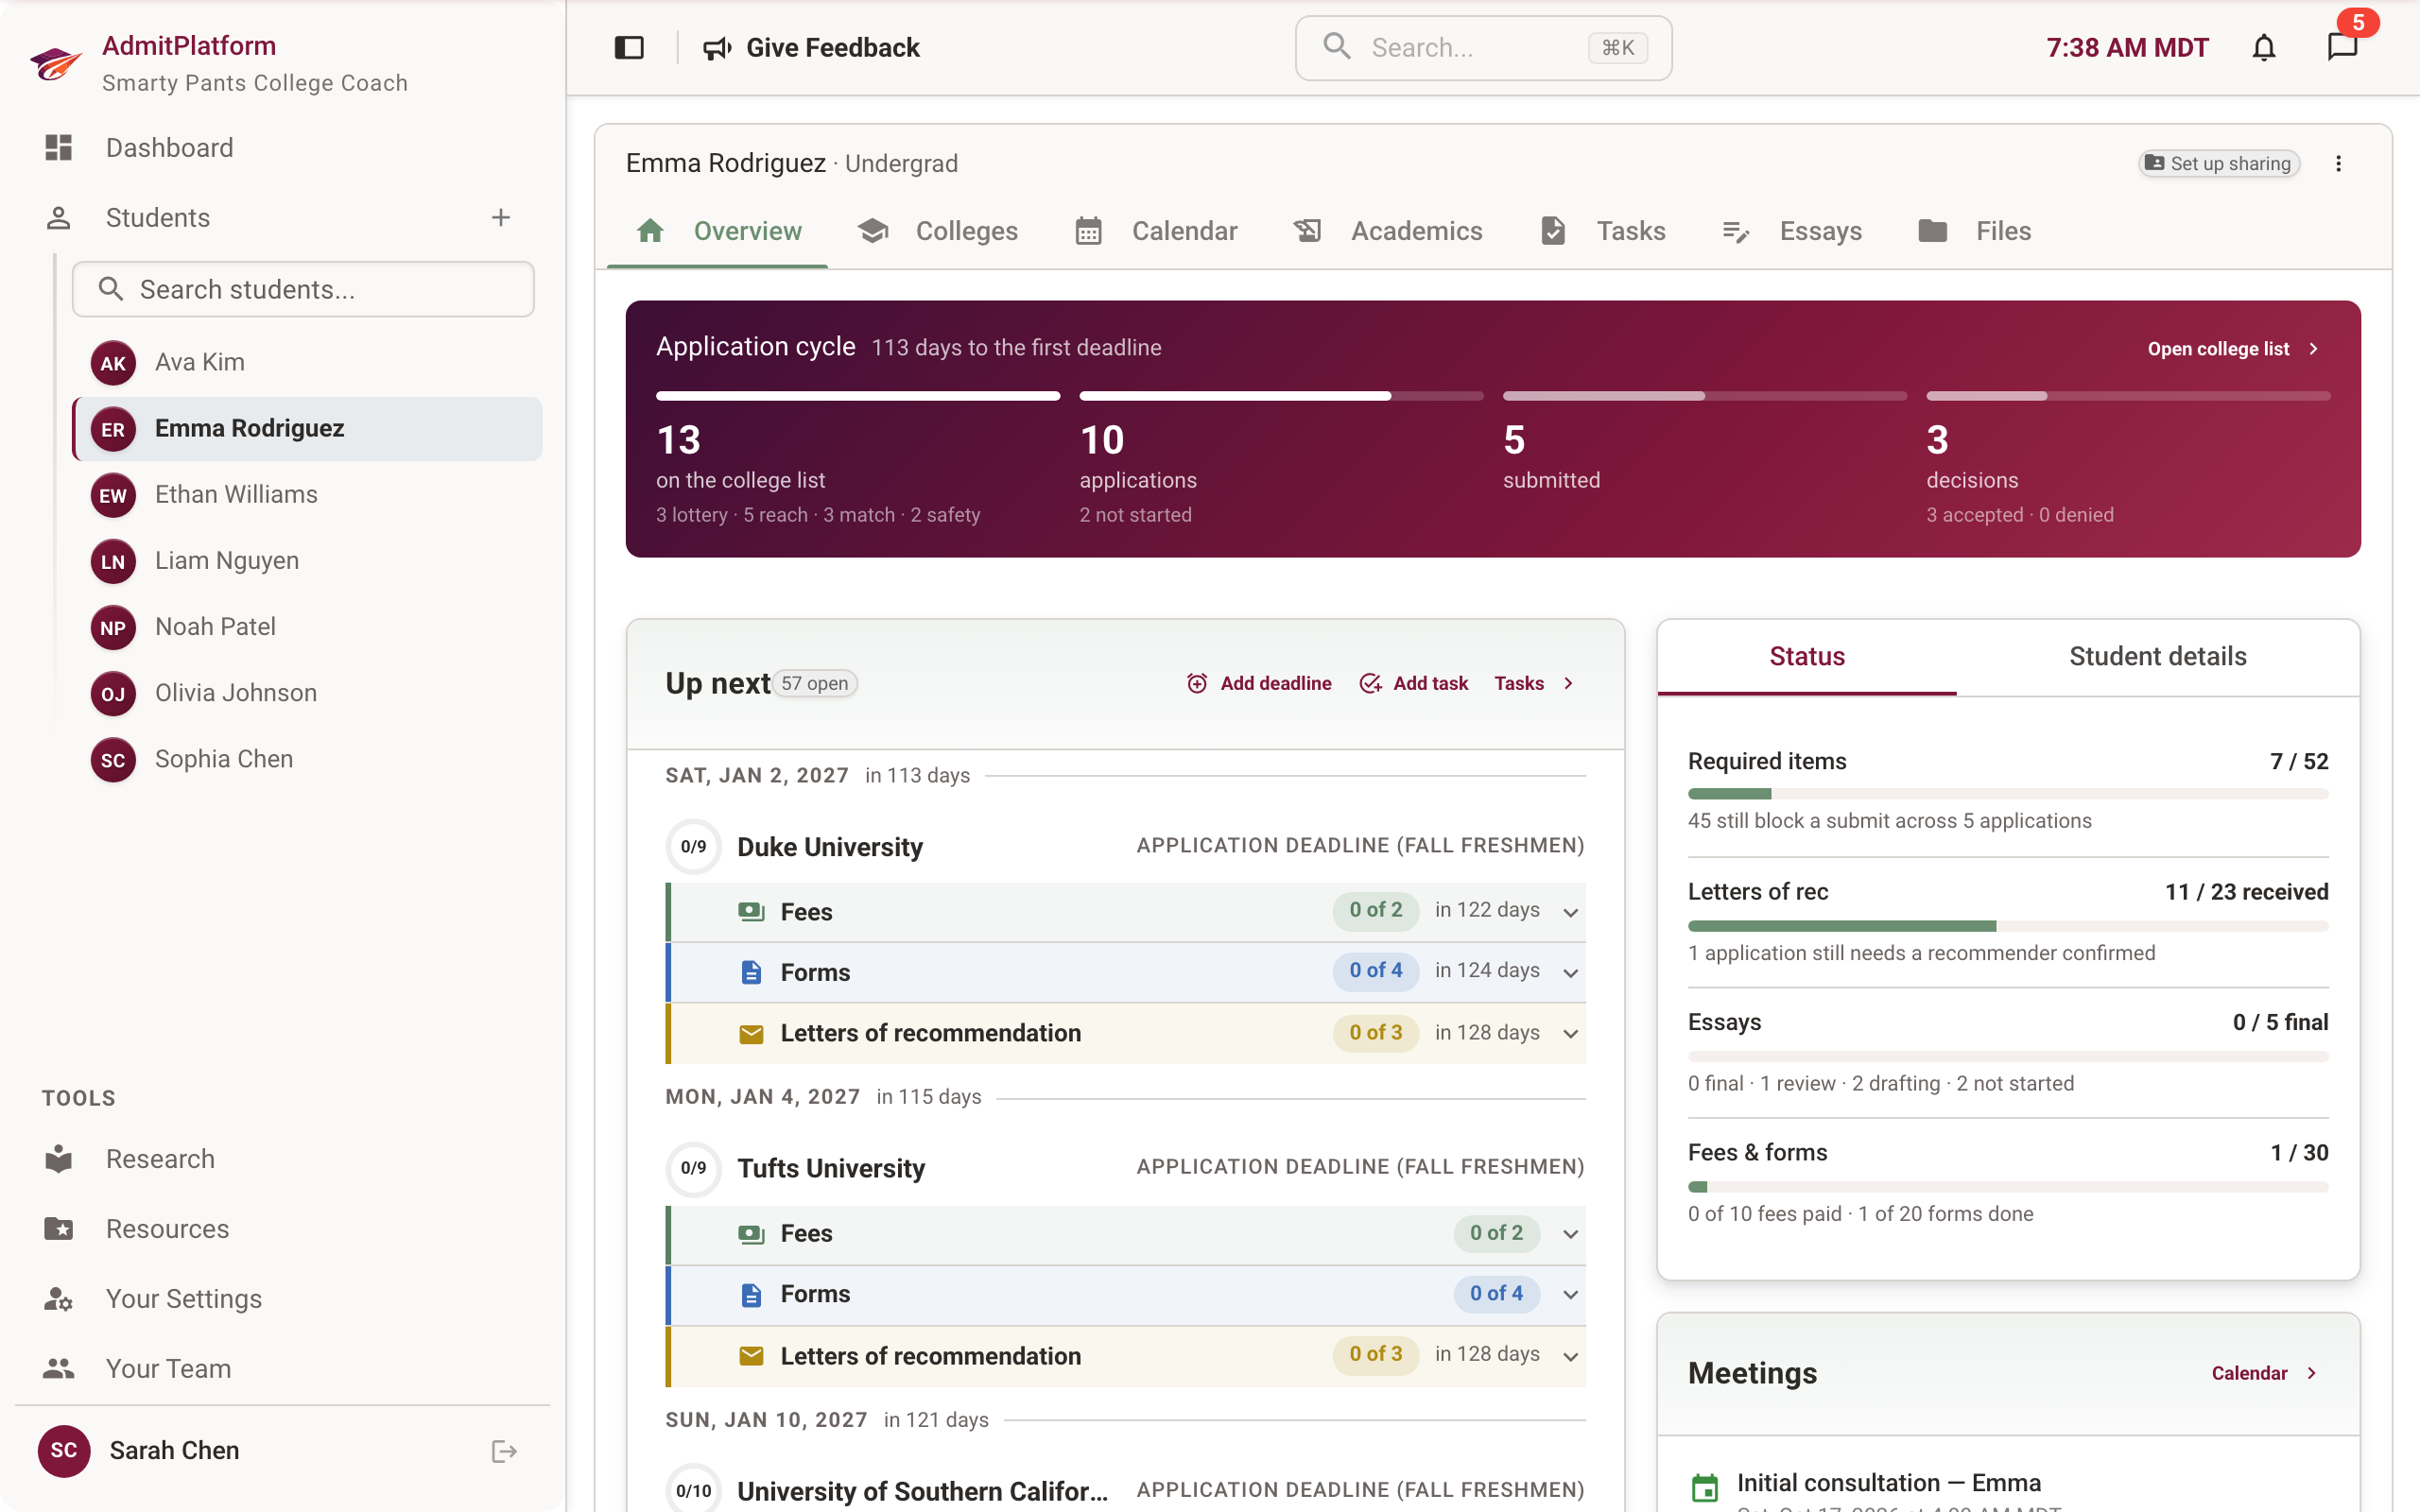Click the Ethan Williams EW avatar
This screenshot has height=1512, width=2420.
pos(113,495)
